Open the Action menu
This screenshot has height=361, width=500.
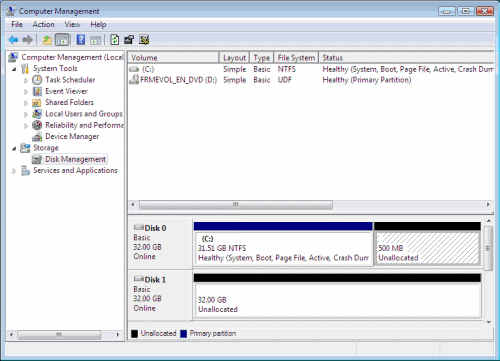(x=43, y=24)
